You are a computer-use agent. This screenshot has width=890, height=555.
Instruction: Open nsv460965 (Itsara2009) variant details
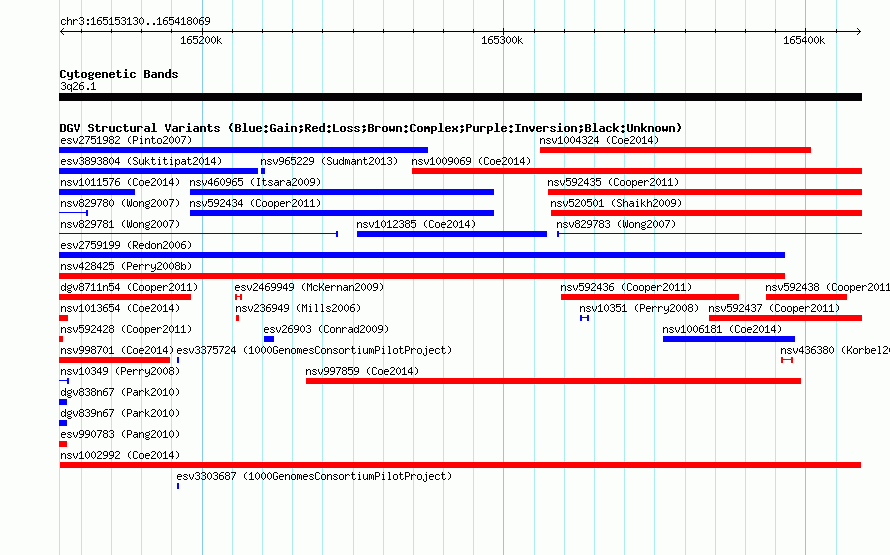255,182
